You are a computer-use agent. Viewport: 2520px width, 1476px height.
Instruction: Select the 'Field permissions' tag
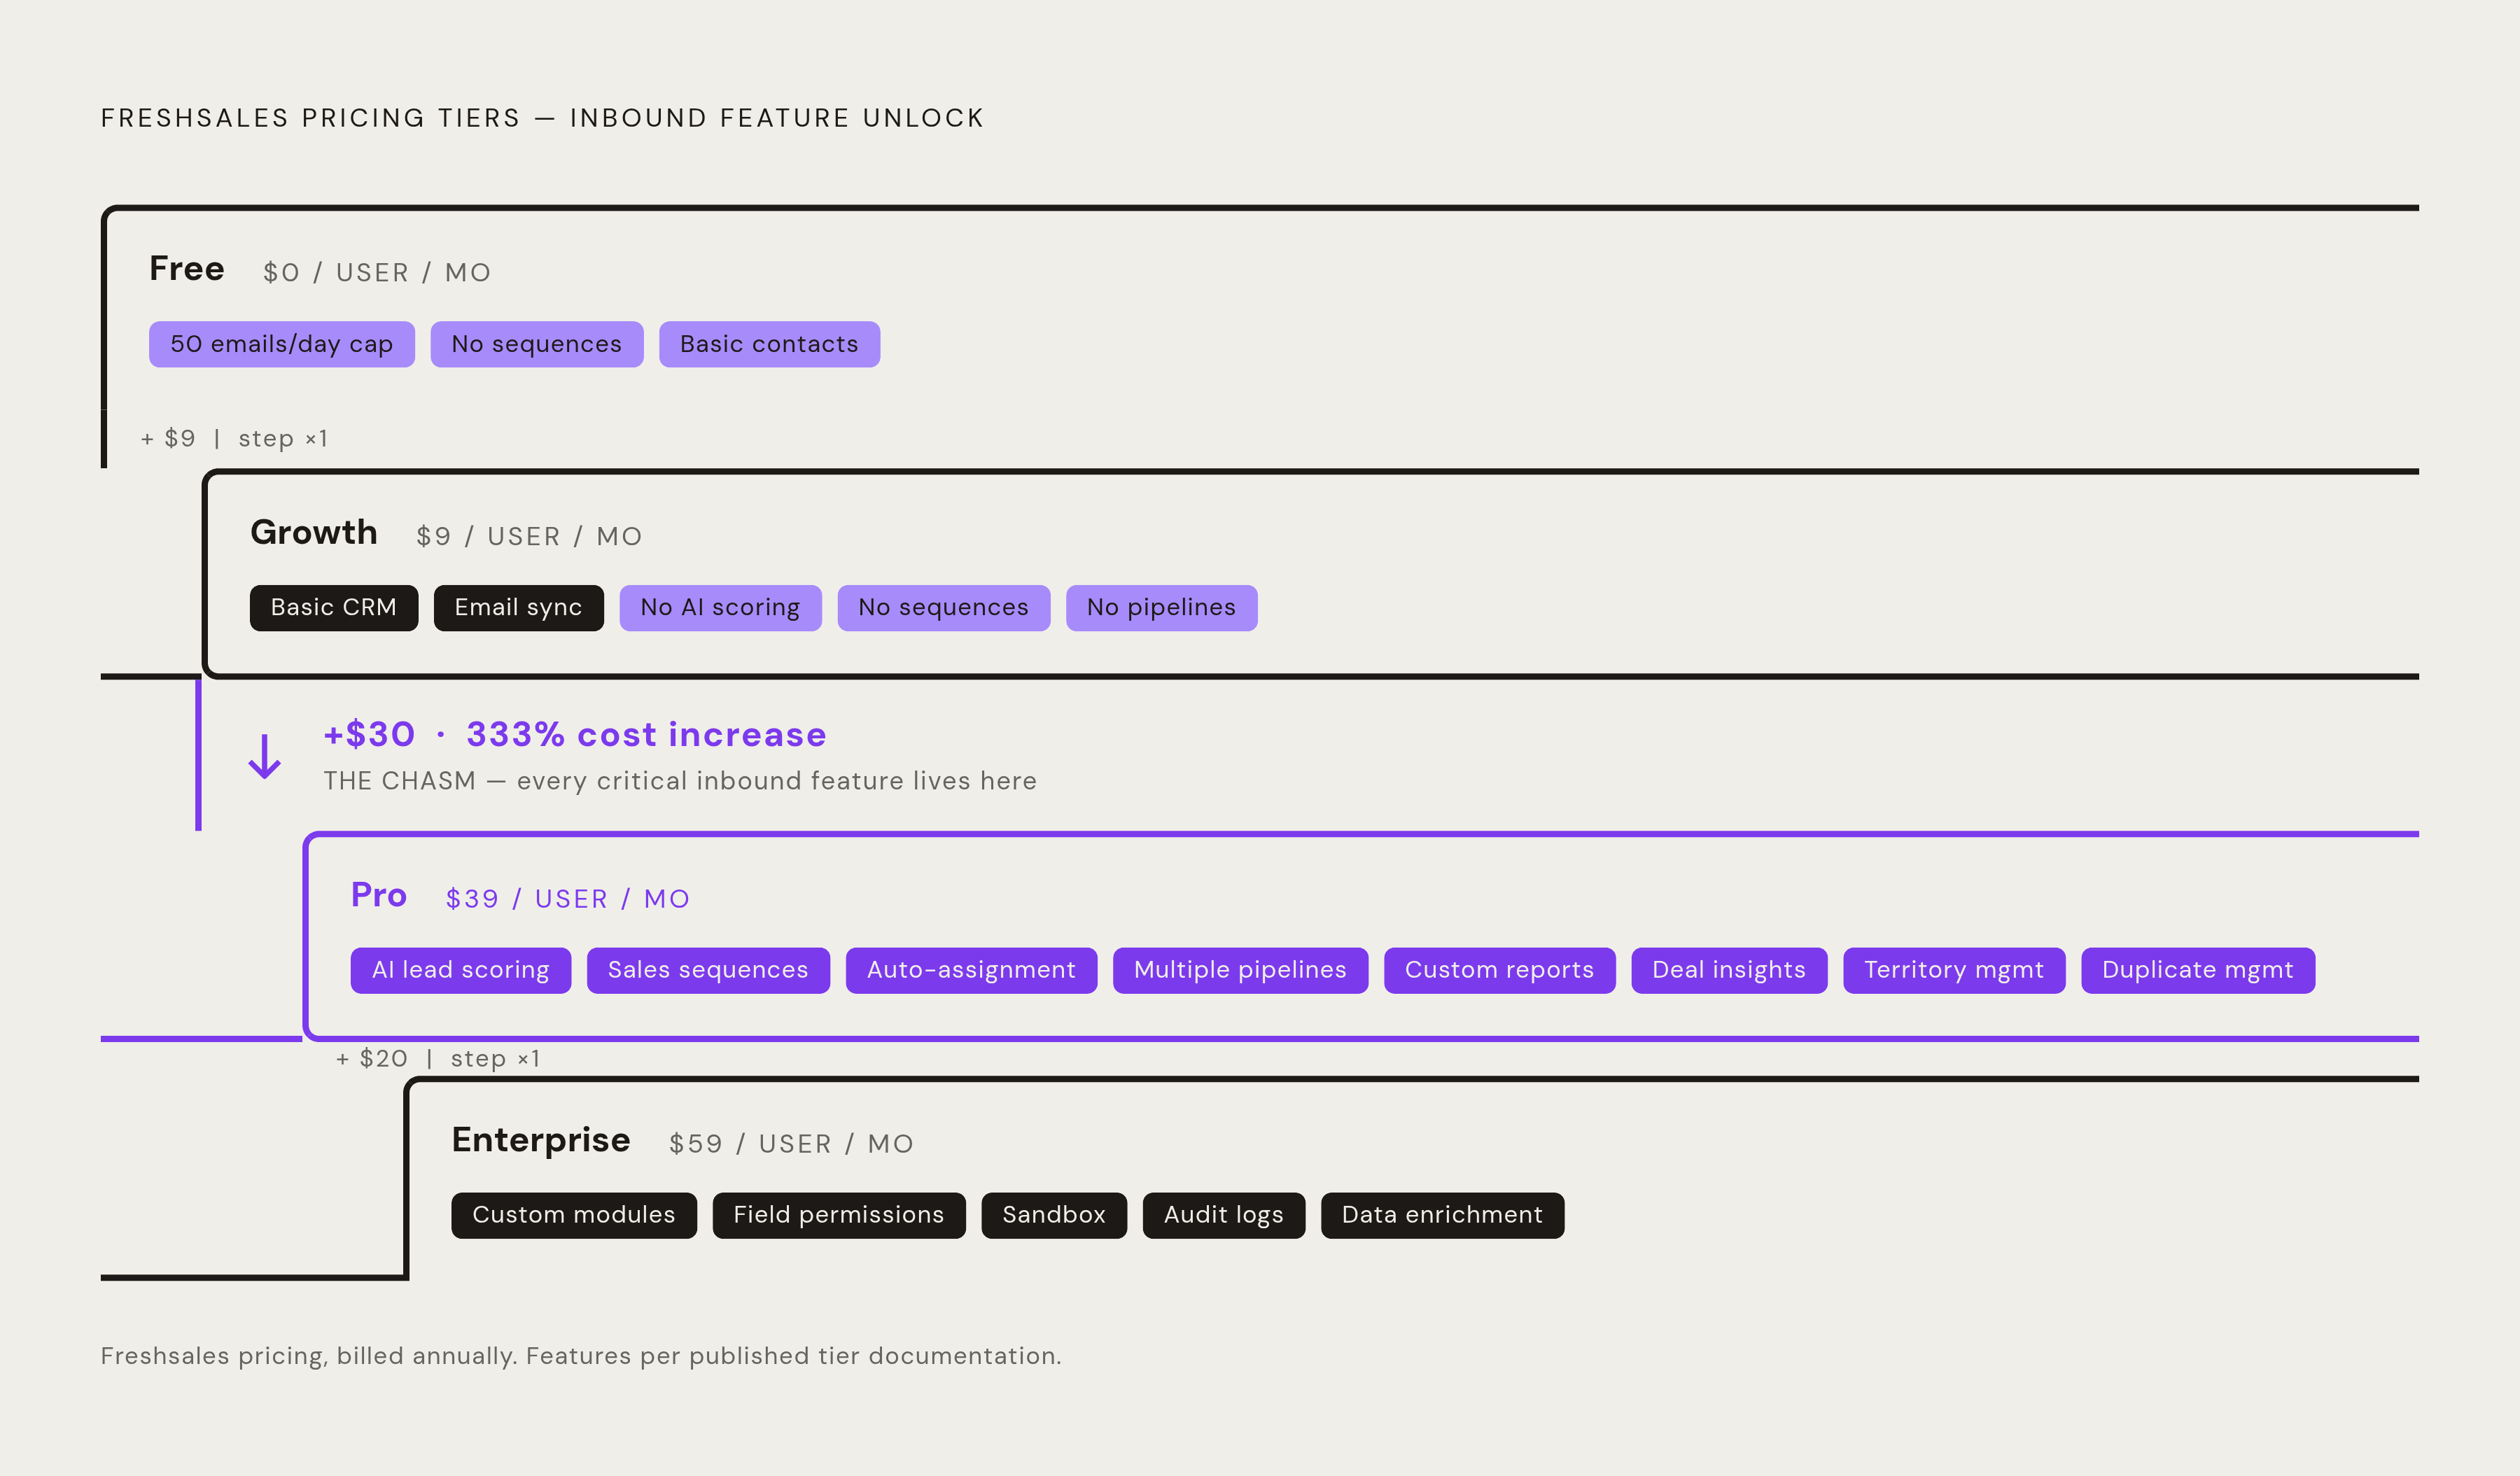tap(839, 1215)
